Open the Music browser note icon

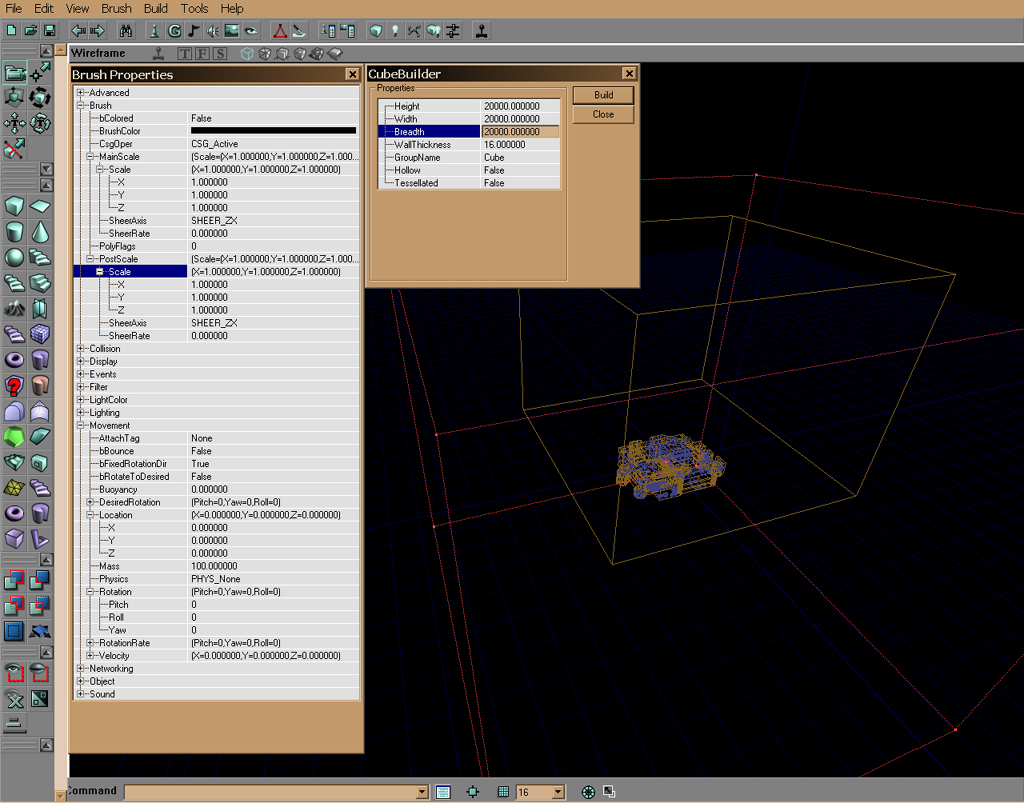193,31
